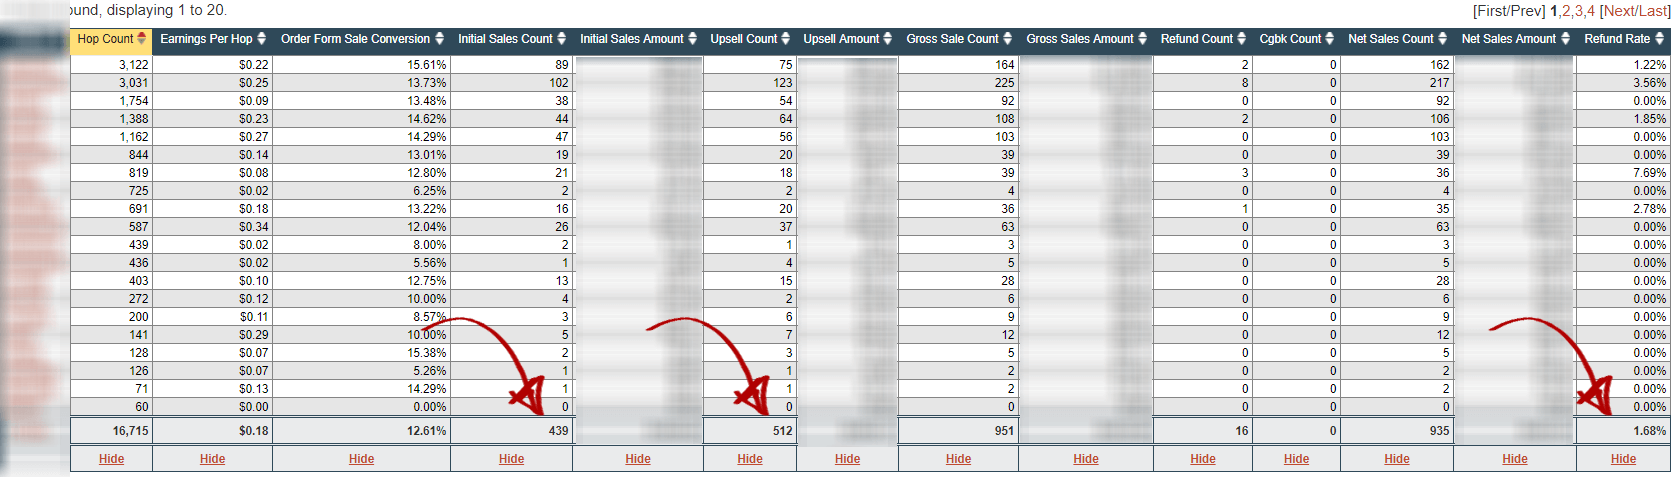Jump to page 4 of results

tap(1591, 11)
